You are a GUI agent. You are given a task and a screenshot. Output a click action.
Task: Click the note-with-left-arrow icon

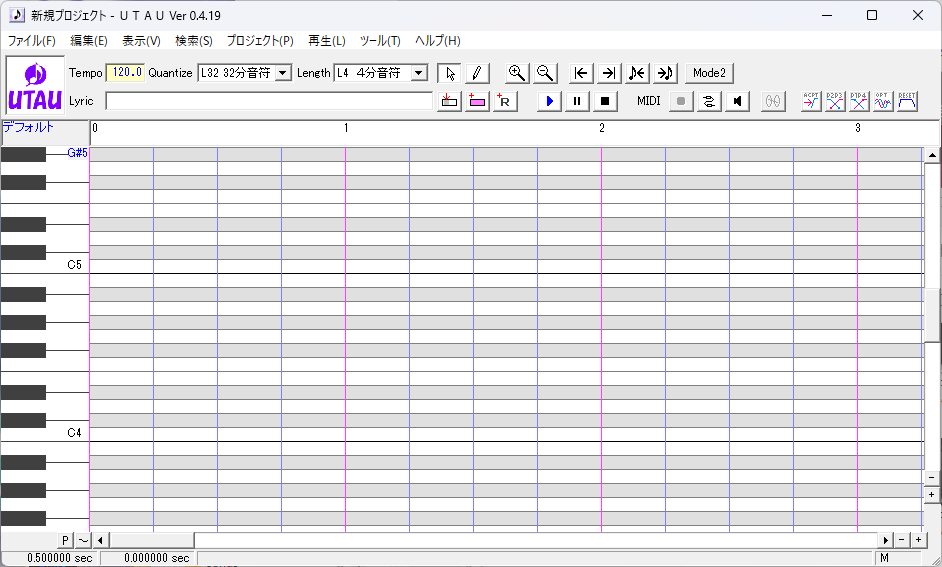(637, 73)
